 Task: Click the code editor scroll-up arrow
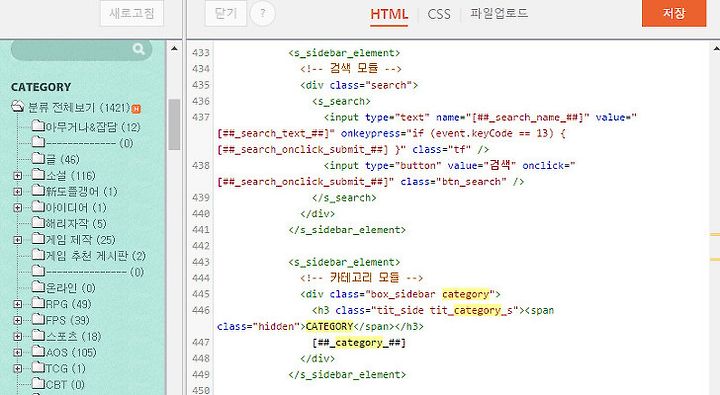[716, 48]
